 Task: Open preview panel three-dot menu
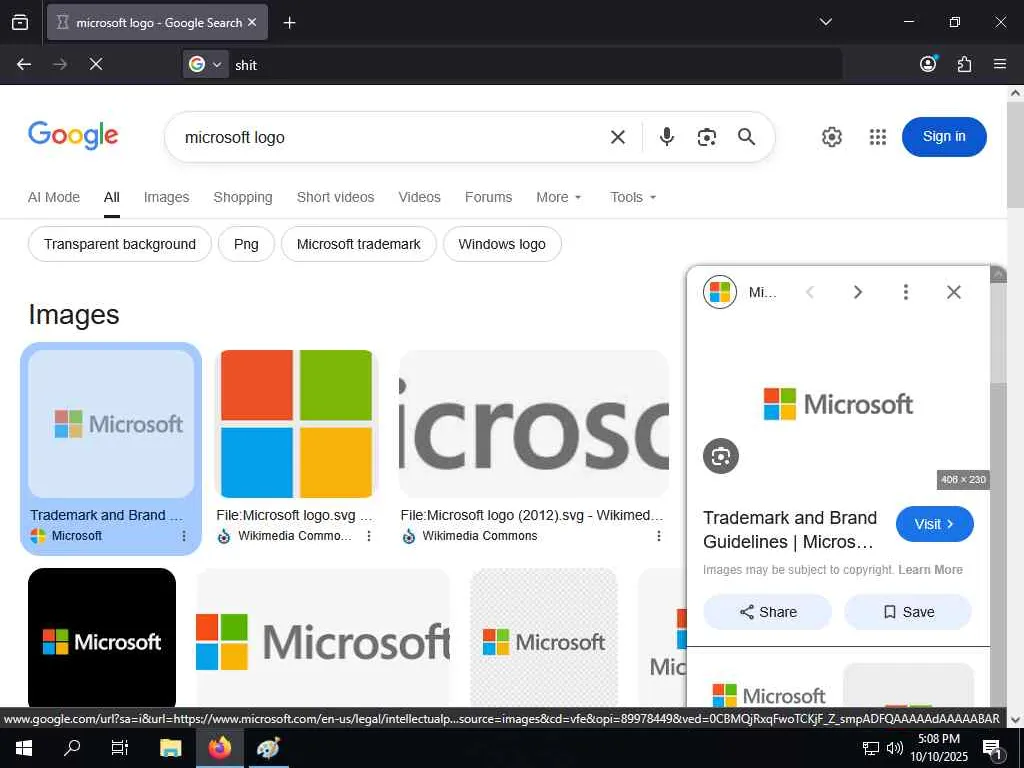[x=905, y=292]
